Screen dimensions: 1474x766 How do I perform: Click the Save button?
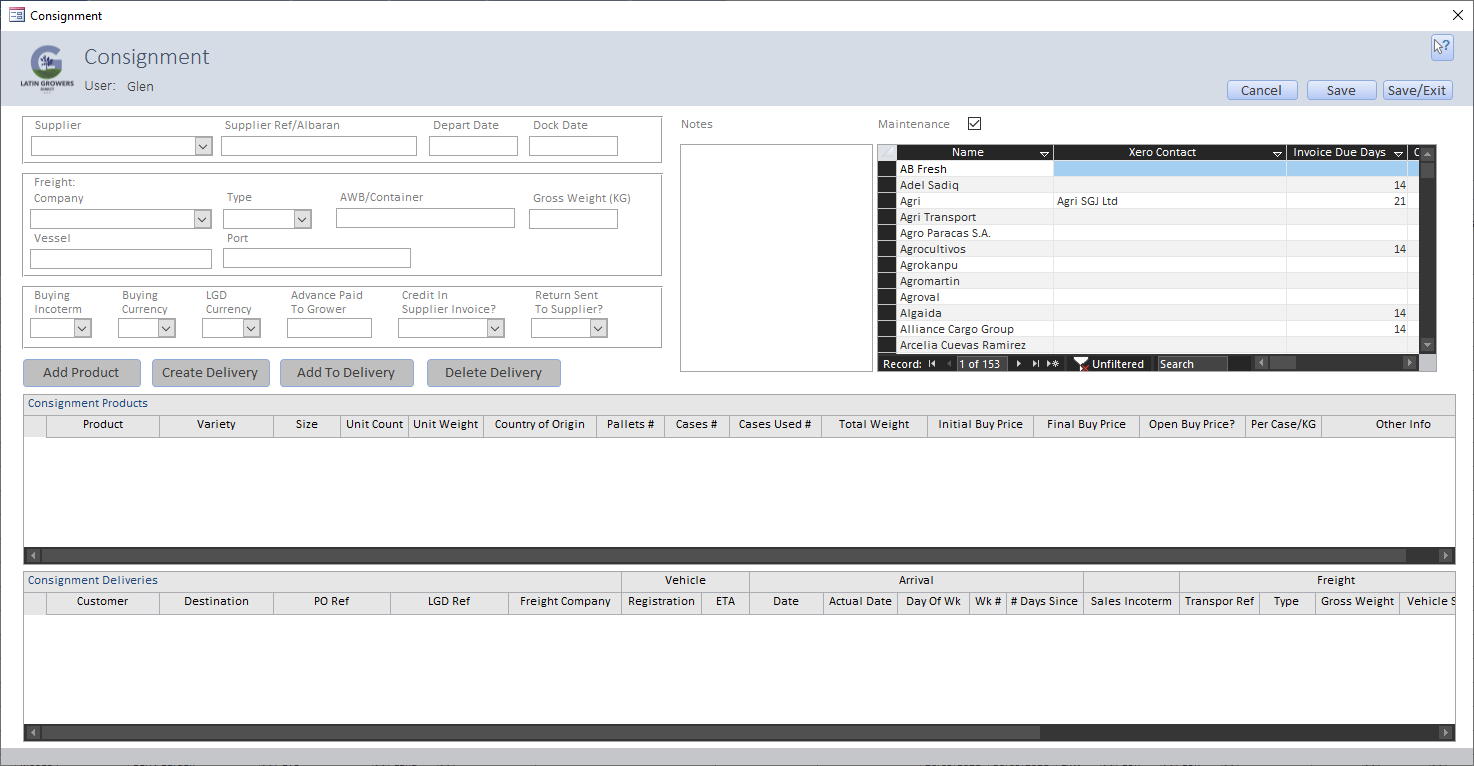pyautogui.click(x=1342, y=90)
